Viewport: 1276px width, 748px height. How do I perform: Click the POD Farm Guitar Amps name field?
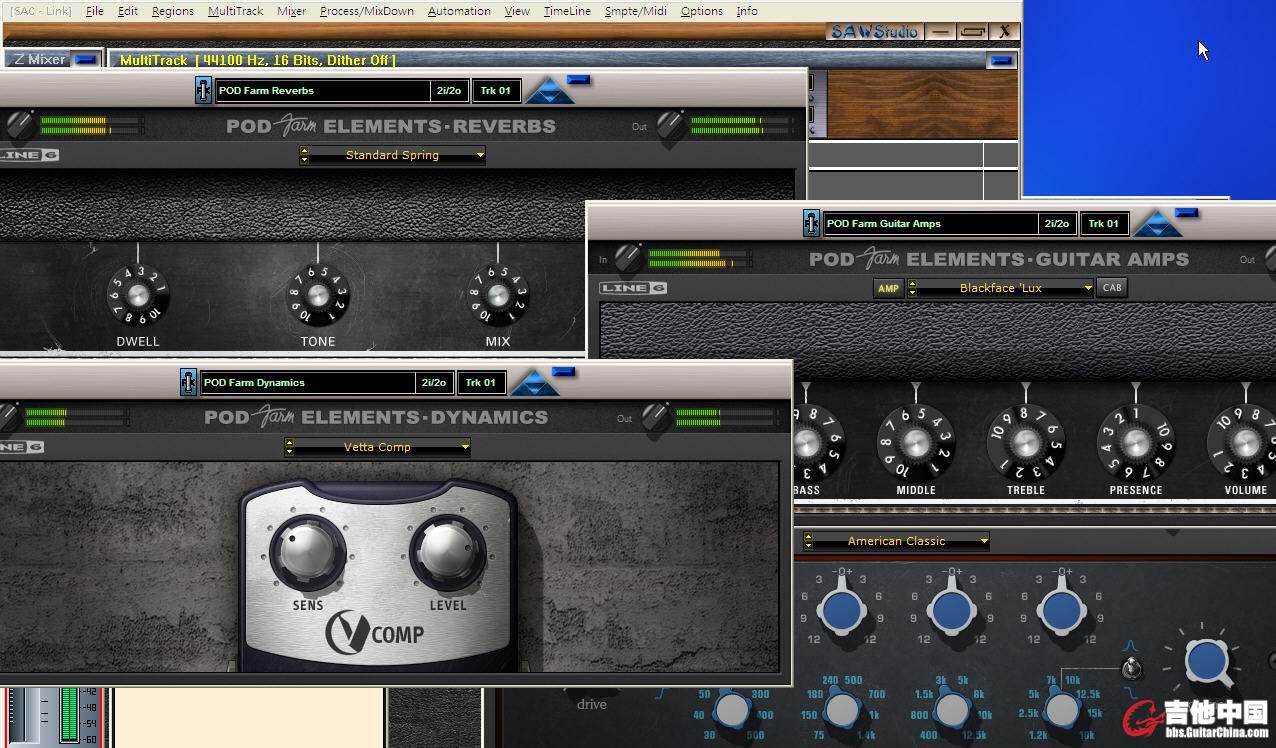coord(930,223)
